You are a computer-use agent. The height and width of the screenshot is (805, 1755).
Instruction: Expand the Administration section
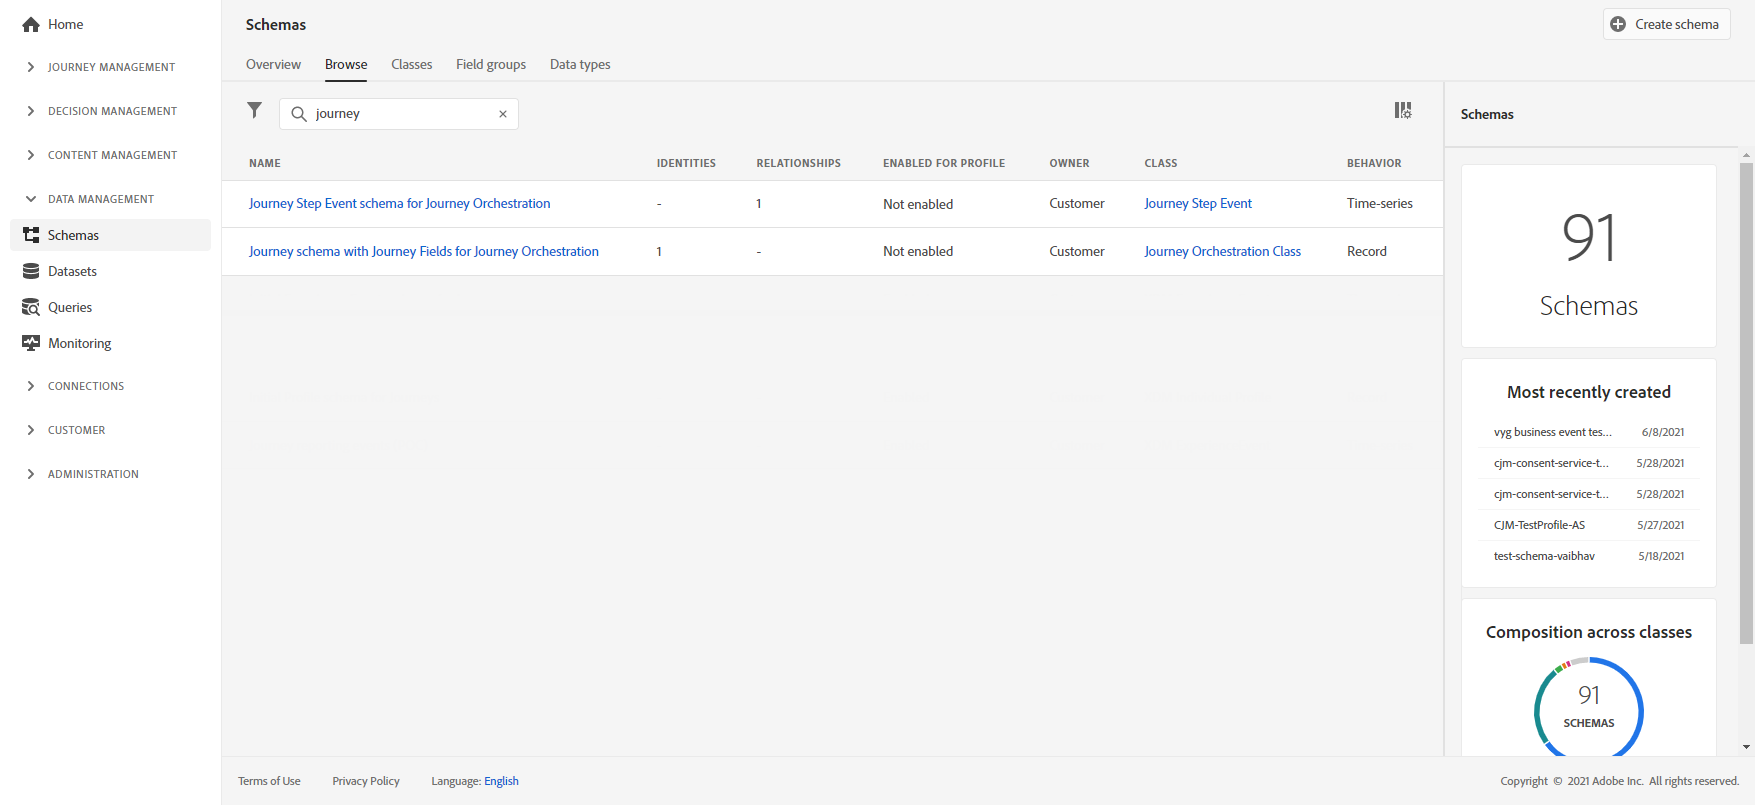click(x=31, y=474)
